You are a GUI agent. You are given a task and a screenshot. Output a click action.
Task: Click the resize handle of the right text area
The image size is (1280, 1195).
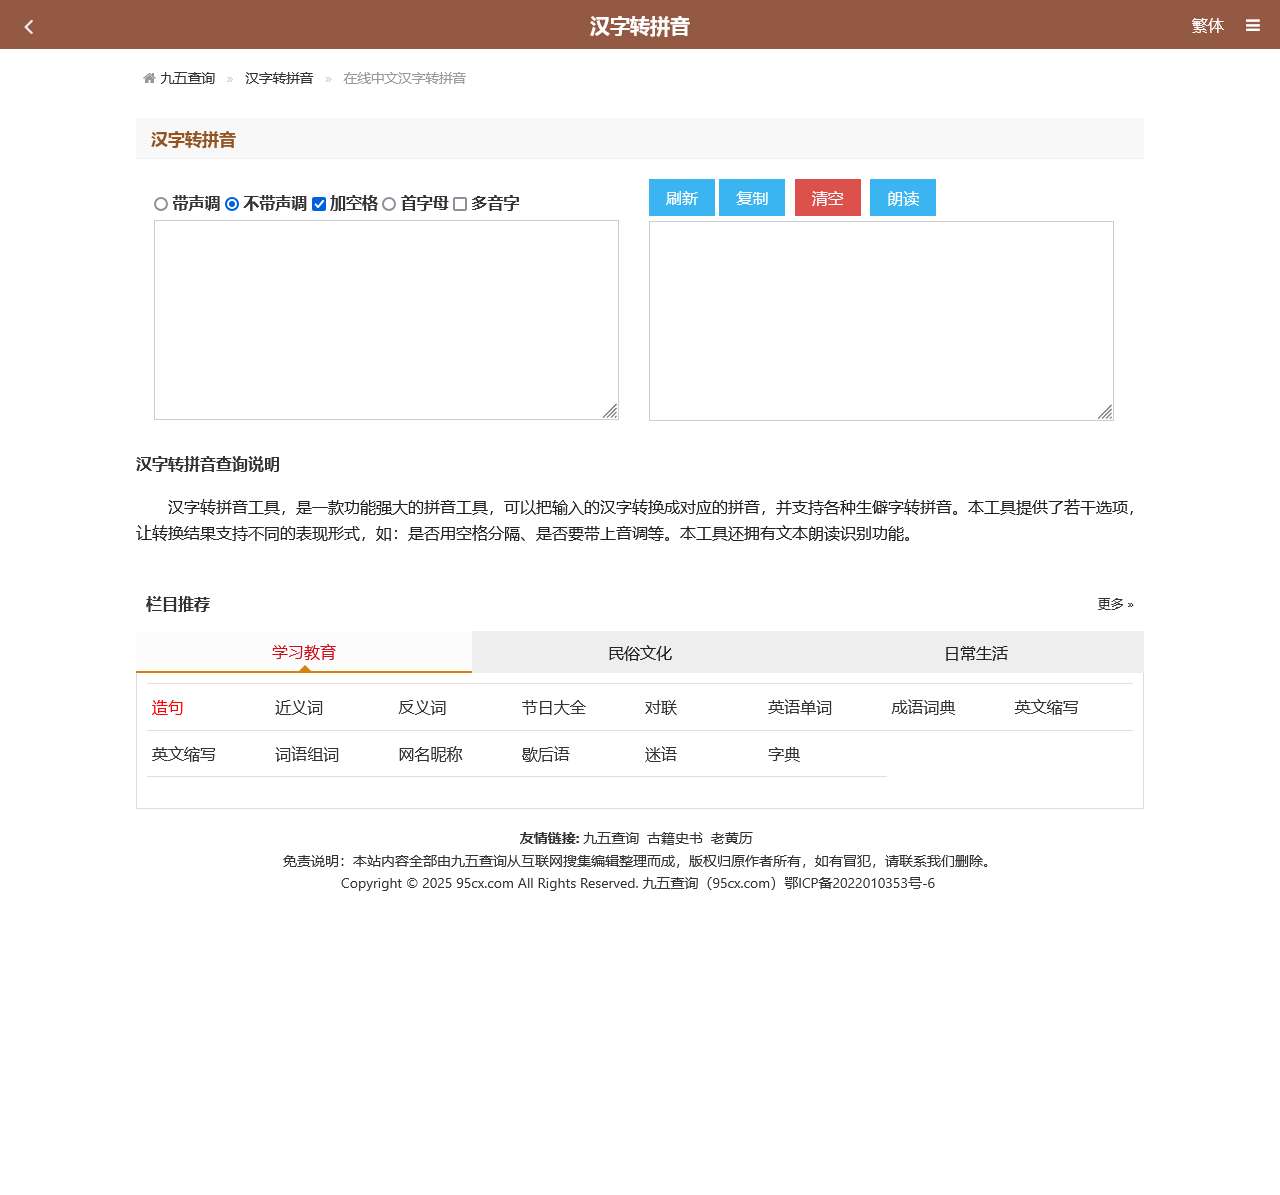click(1105, 412)
